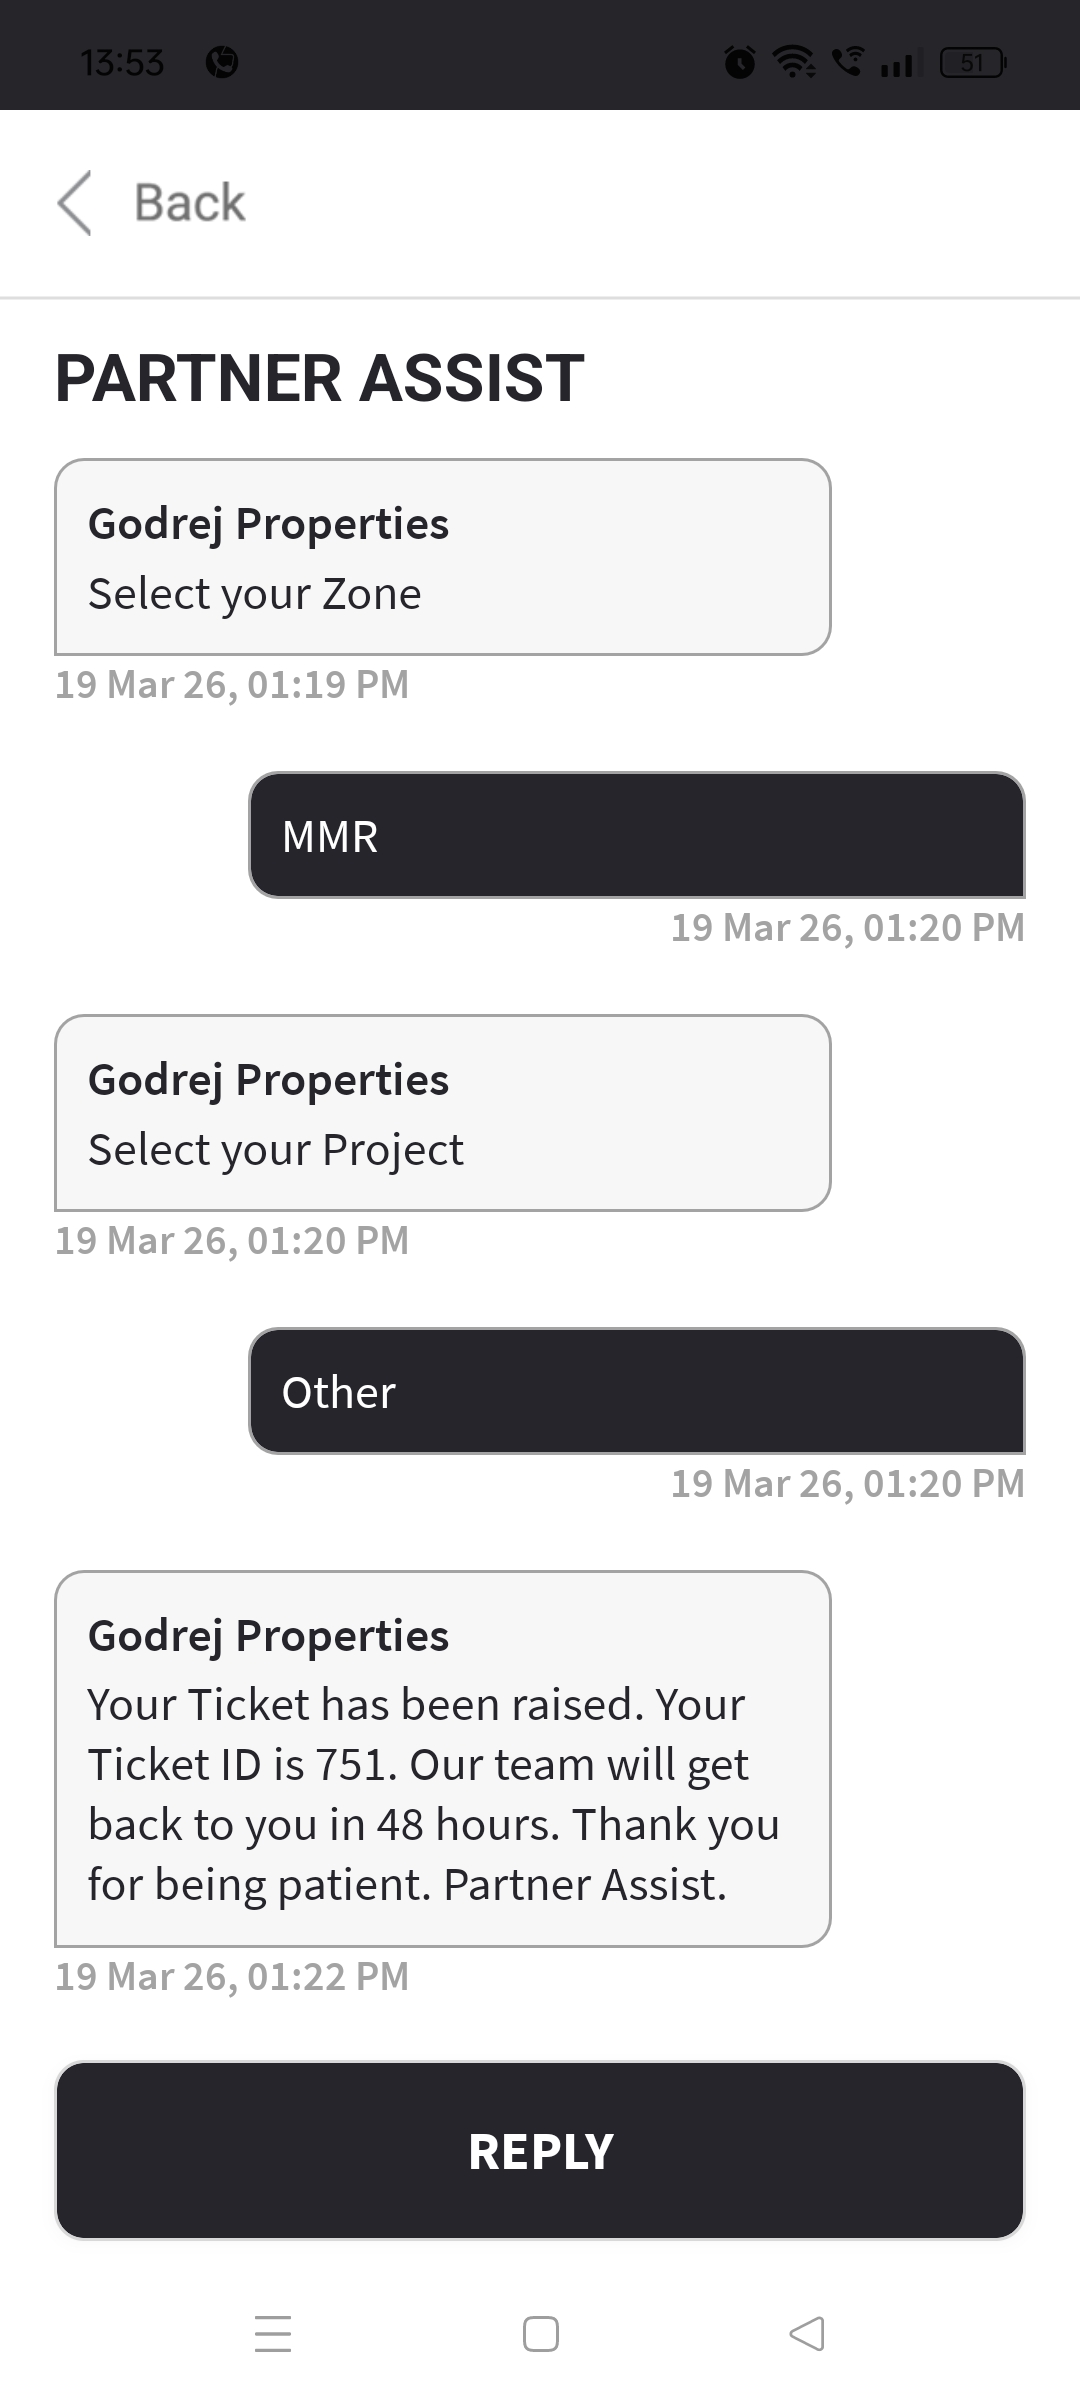Tap the 13:53 status bar clock
Image resolution: width=1080 pixels, height=2400 pixels.
pos(122,63)
